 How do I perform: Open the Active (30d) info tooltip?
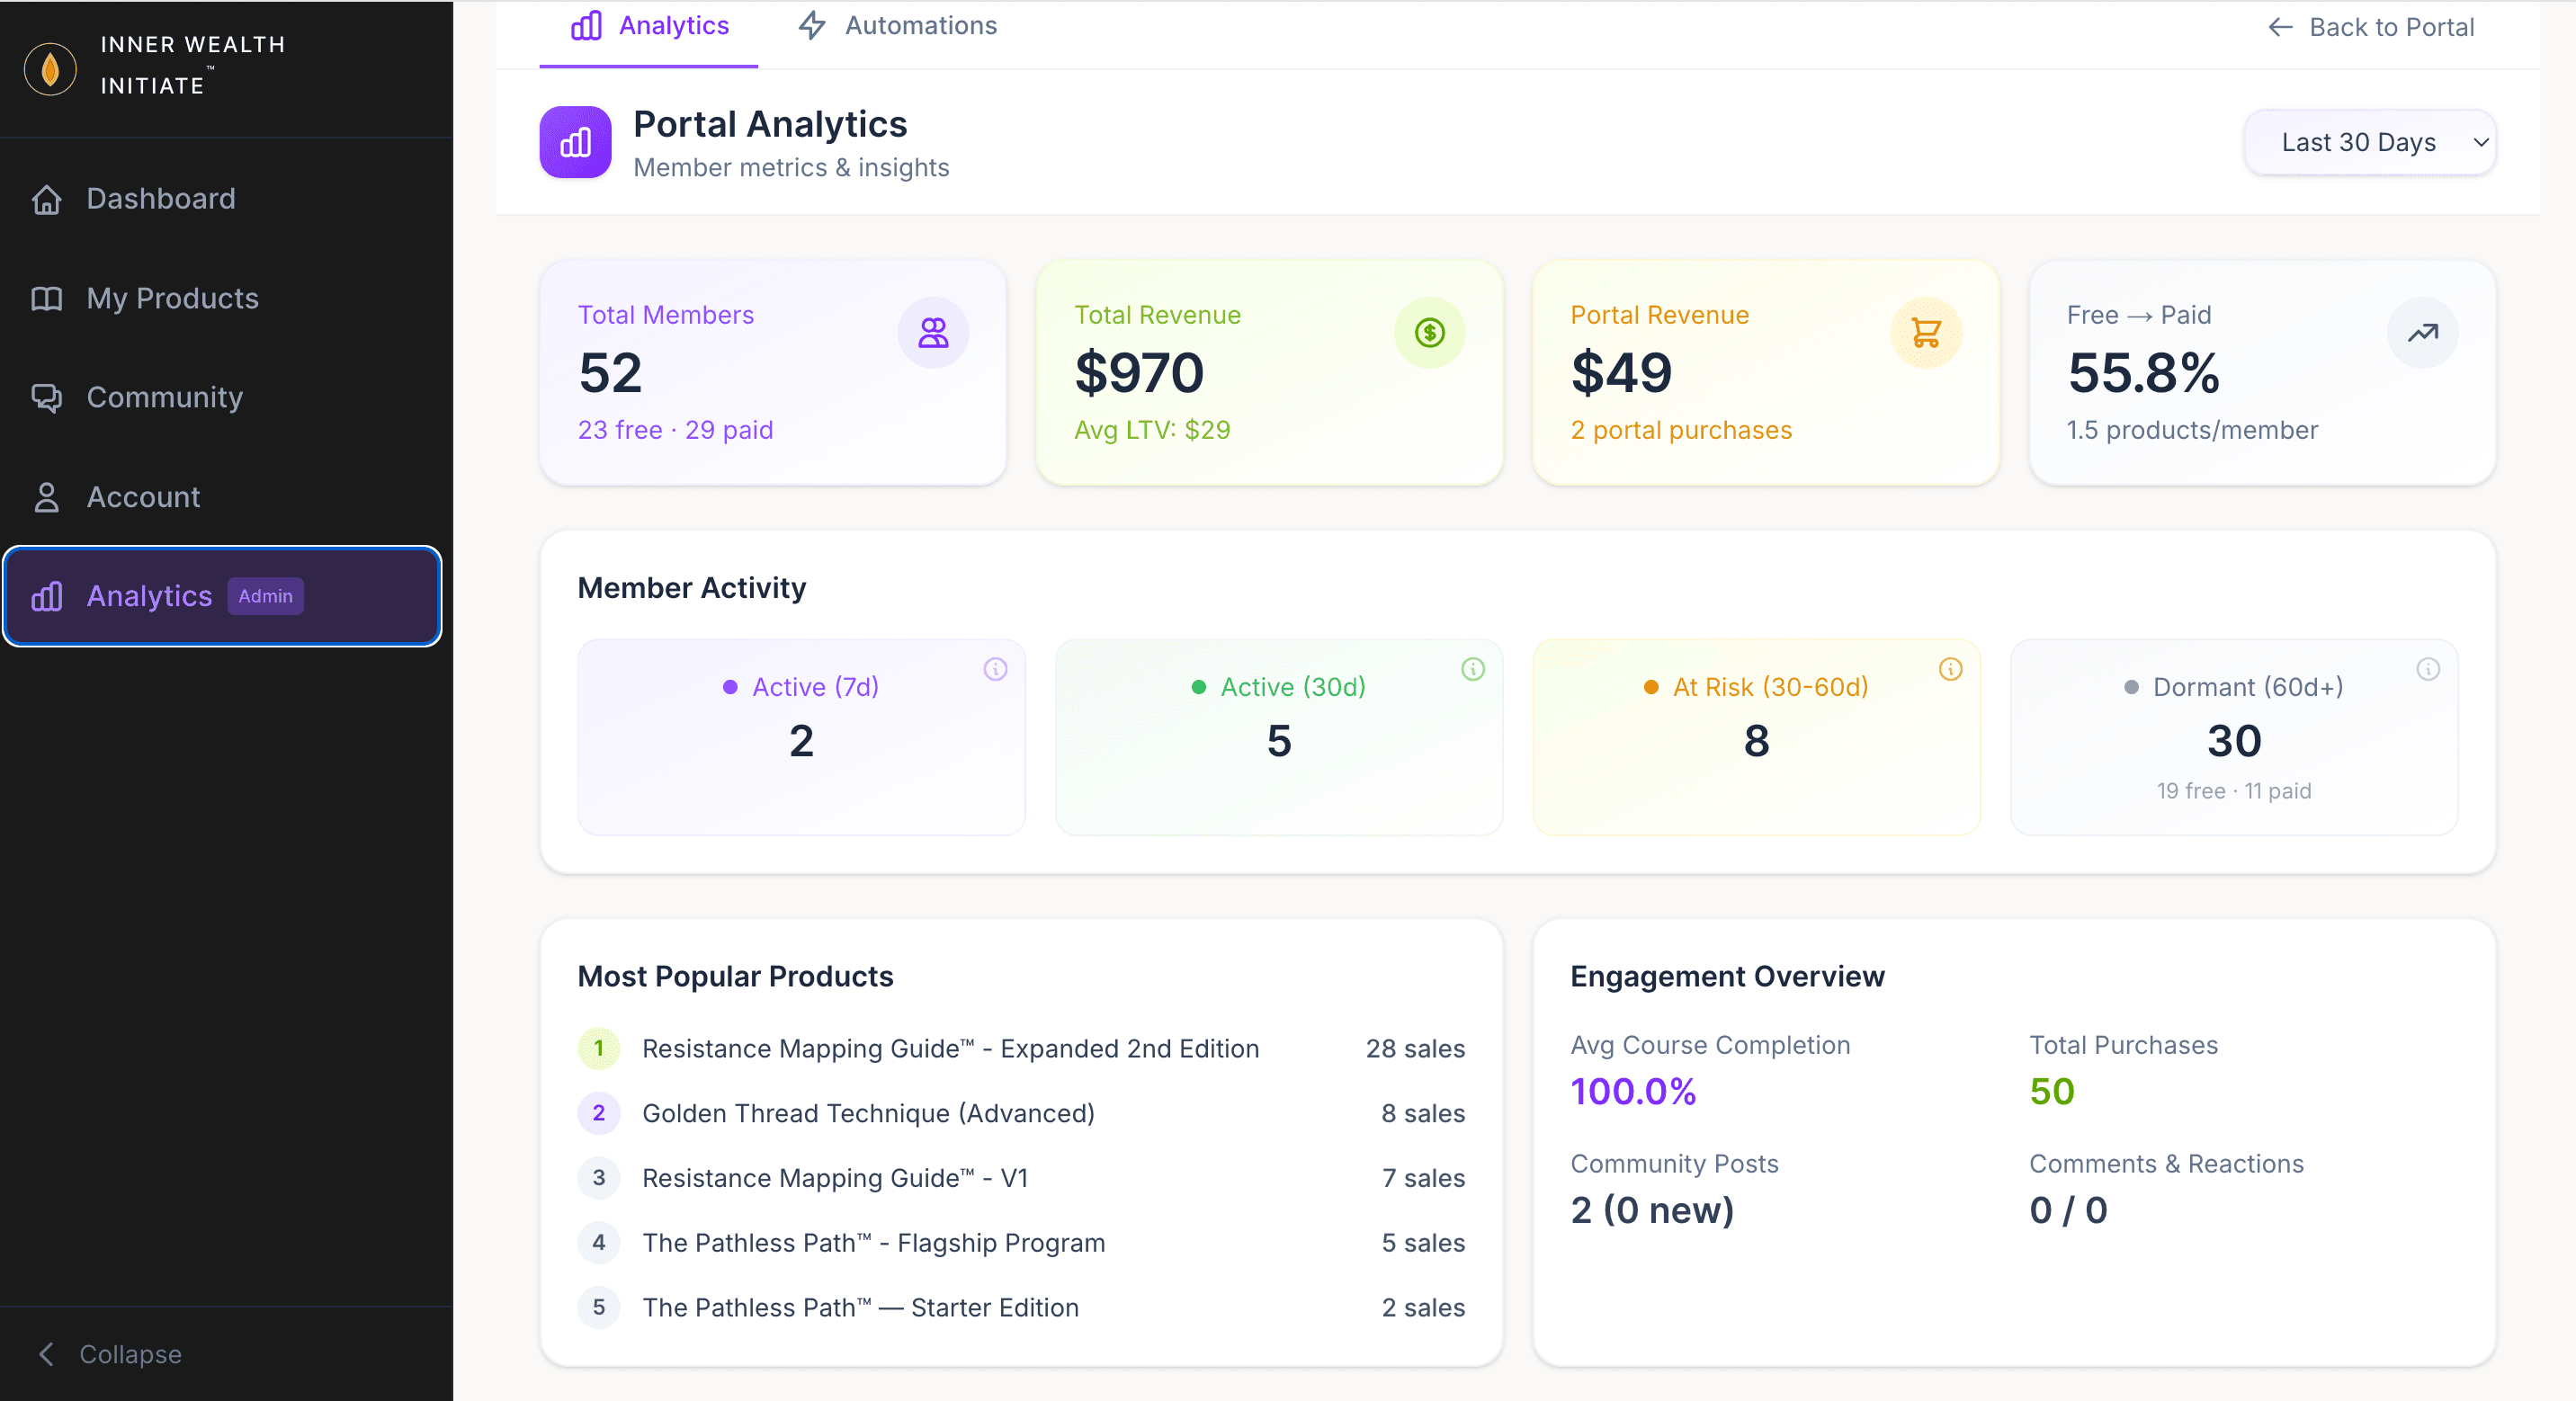click(1472, 670)
